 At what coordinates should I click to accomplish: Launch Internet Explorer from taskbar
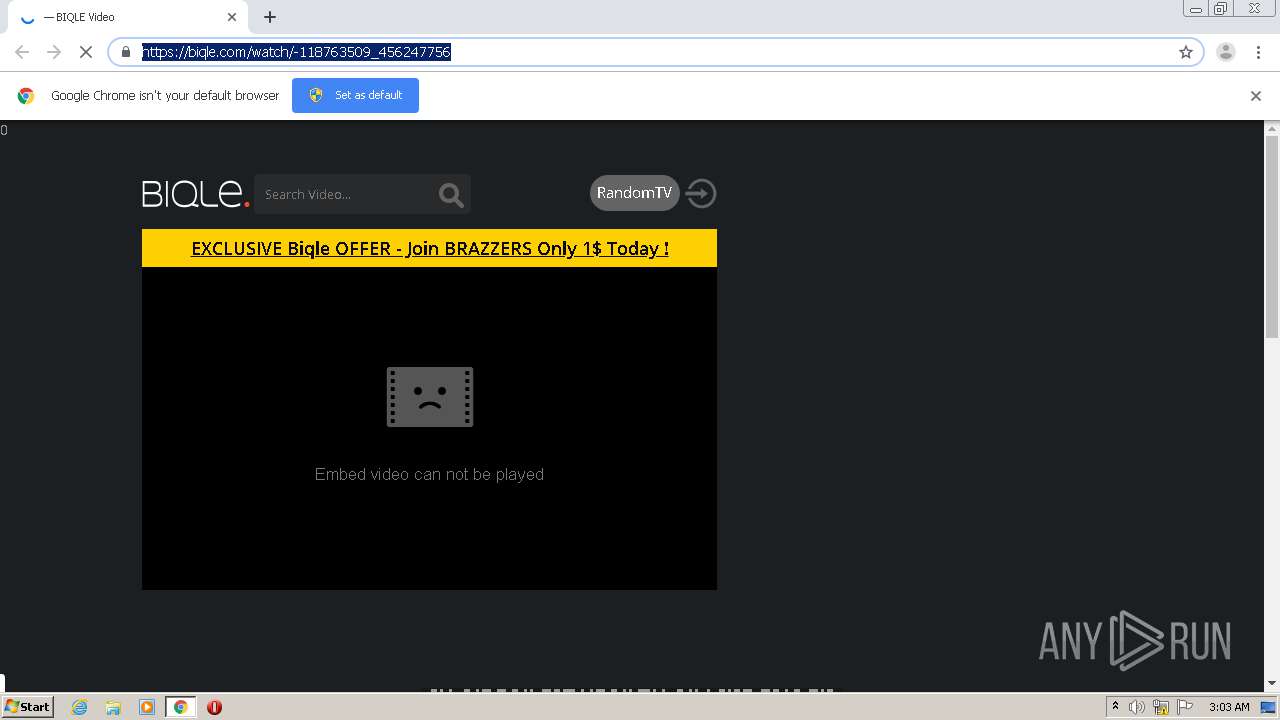(79, 707)
